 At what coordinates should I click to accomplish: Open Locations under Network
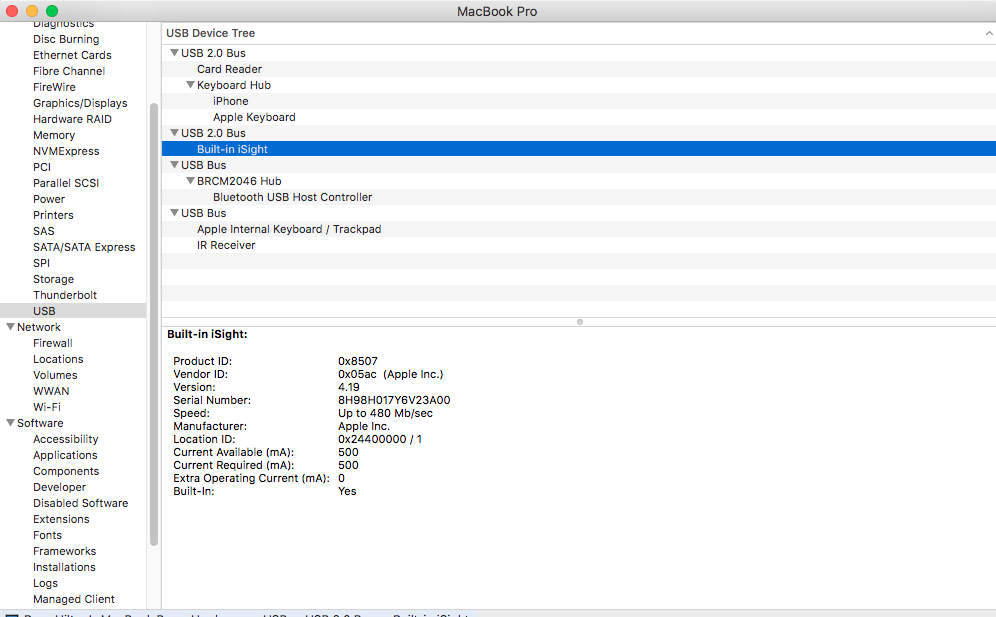pyautogui.click(x=58, y=359)
